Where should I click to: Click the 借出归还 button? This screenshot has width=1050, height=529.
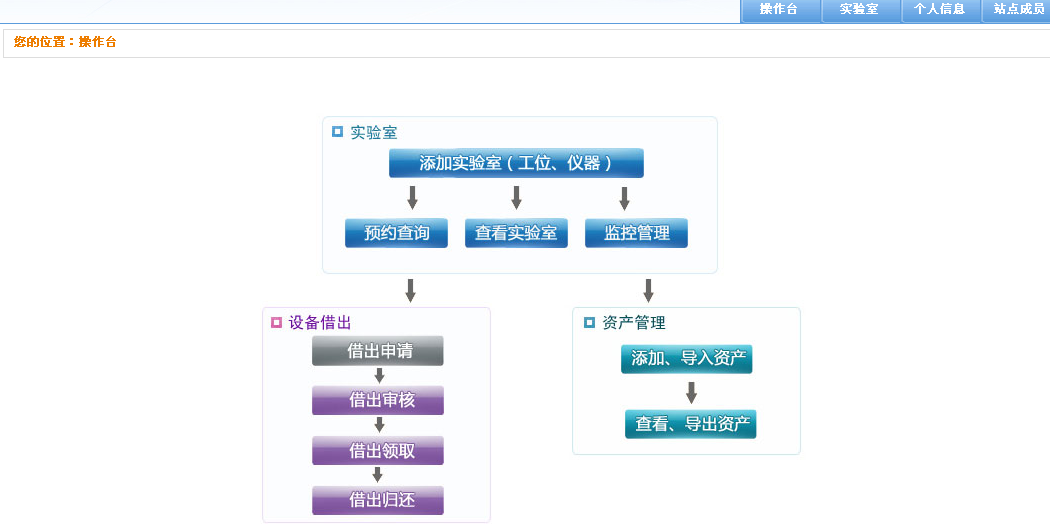tap(378, 500)
